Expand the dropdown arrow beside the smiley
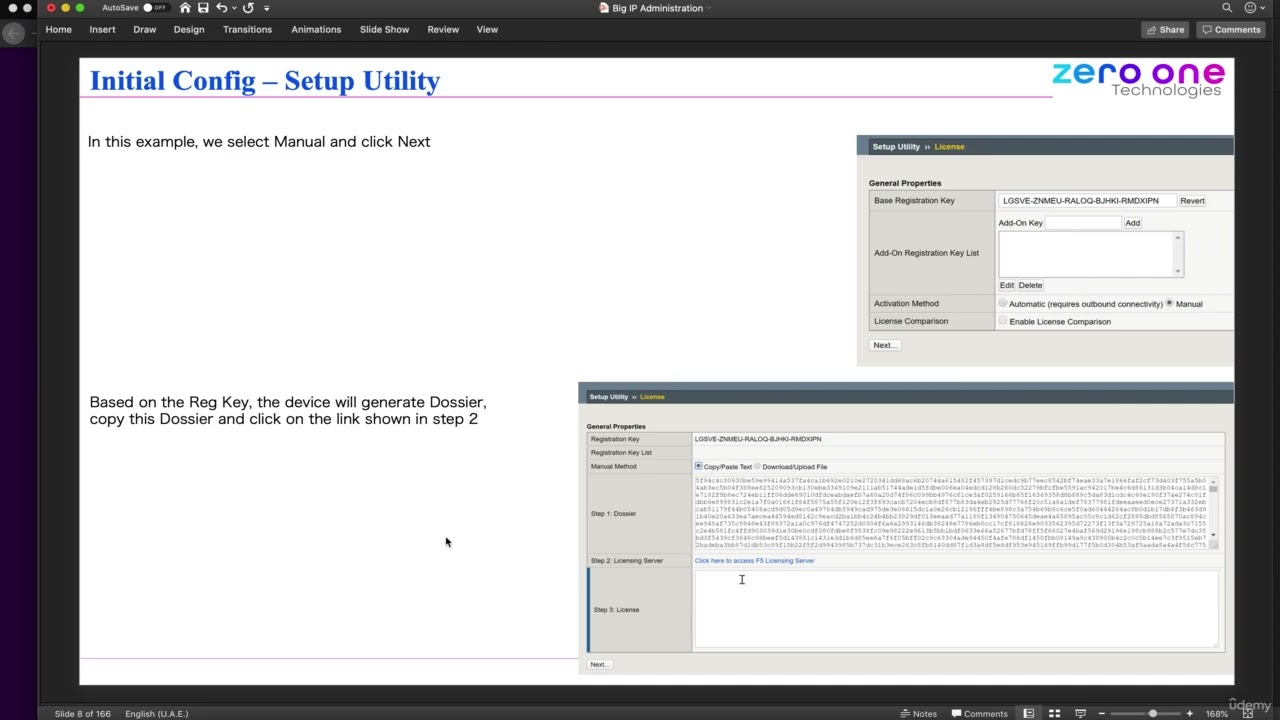The image size is (1280, 720). pos(1262,8)
